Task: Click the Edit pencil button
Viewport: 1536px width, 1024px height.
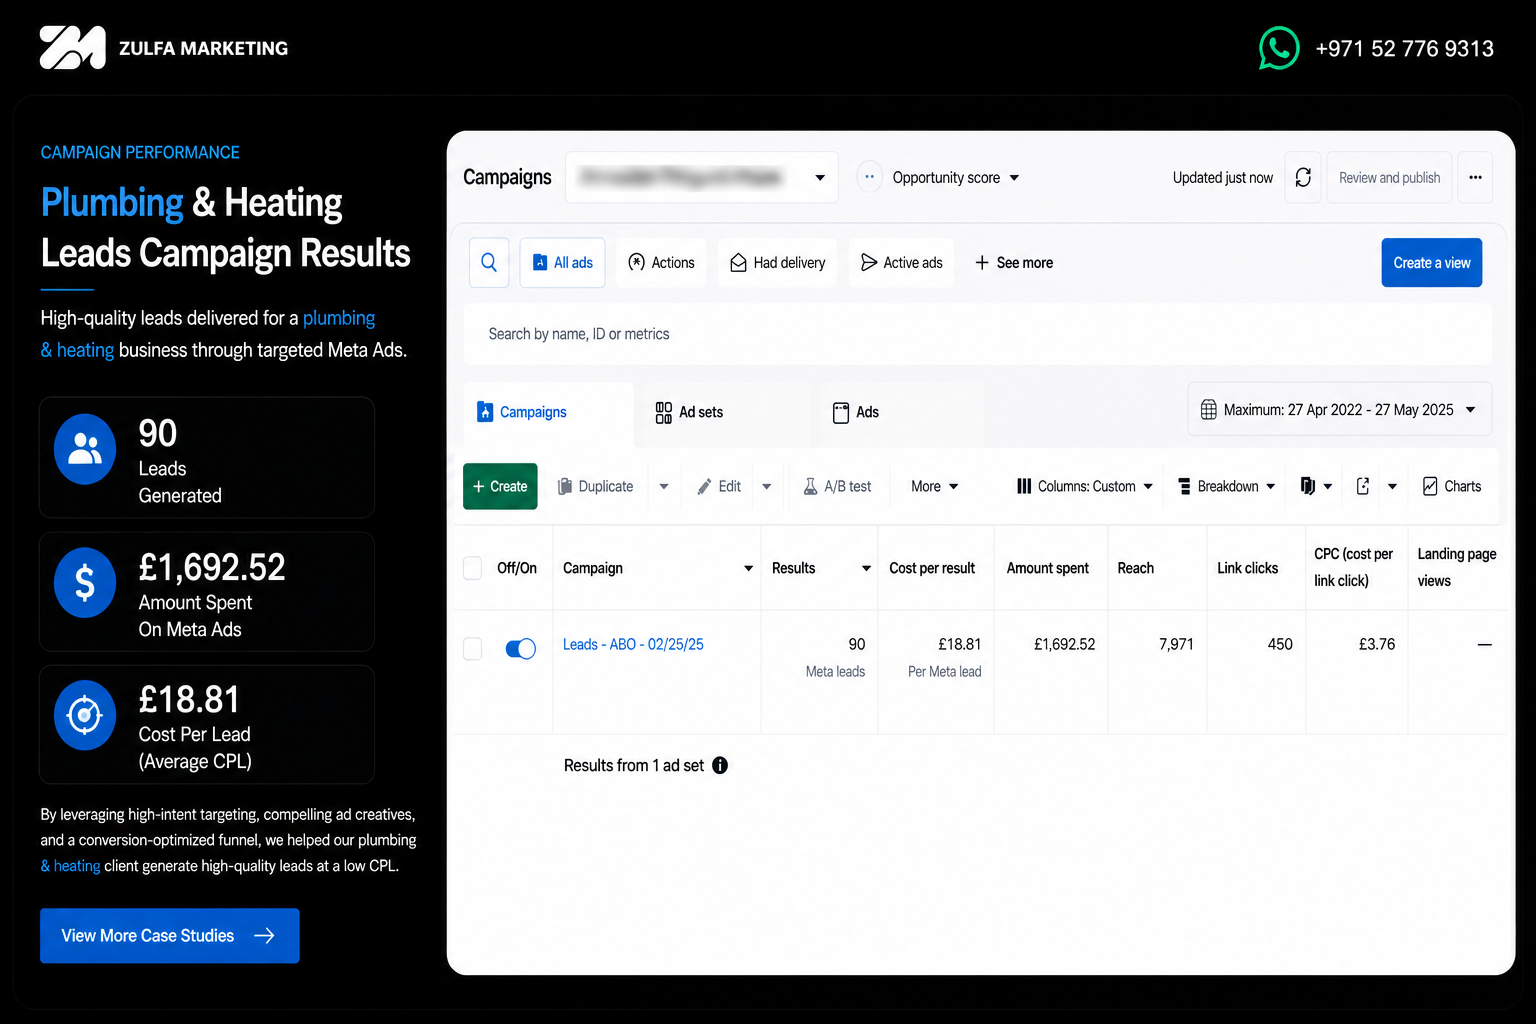Action: coord(720,486)
